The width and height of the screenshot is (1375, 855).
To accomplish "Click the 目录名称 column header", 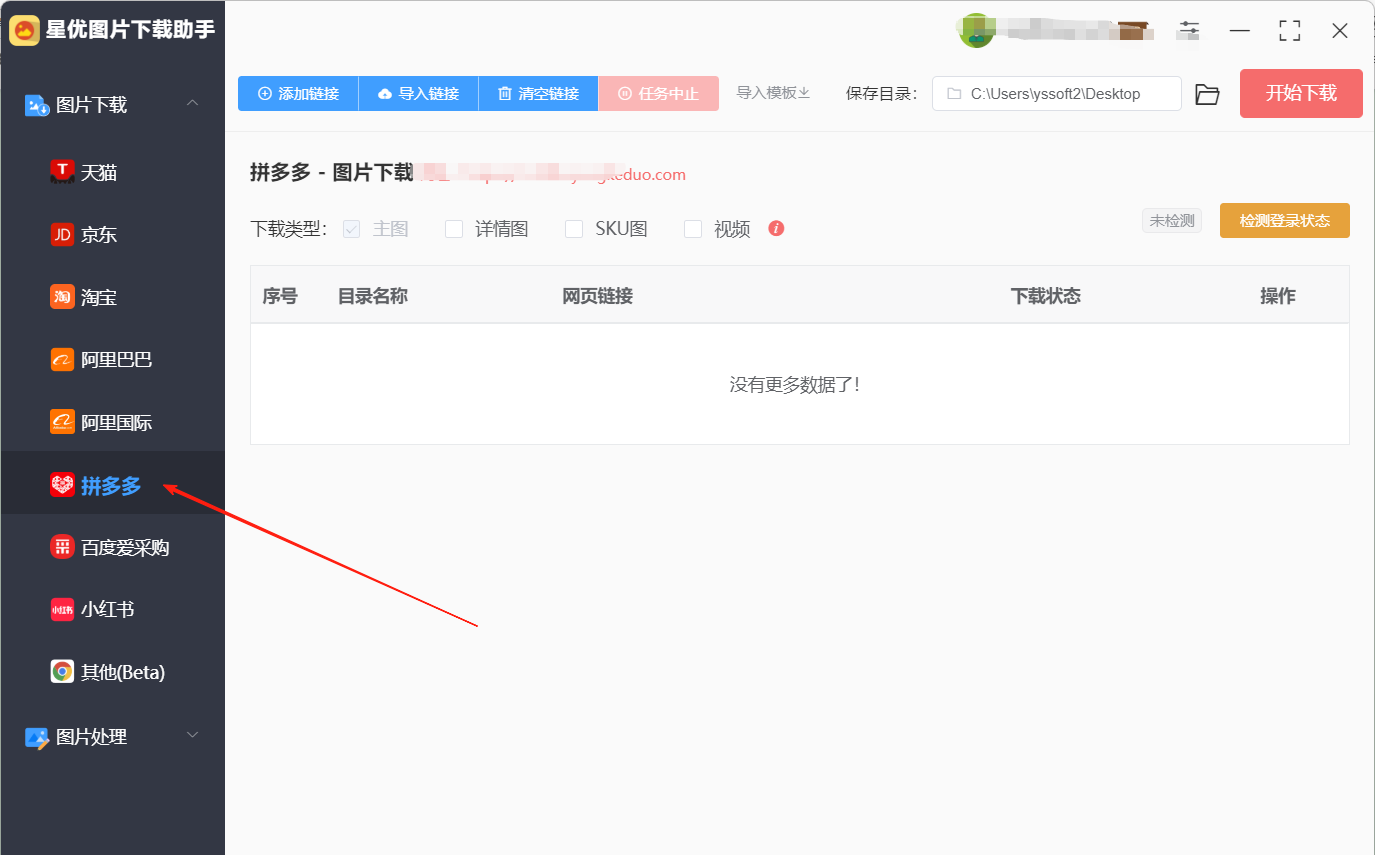I will [372, 296].
